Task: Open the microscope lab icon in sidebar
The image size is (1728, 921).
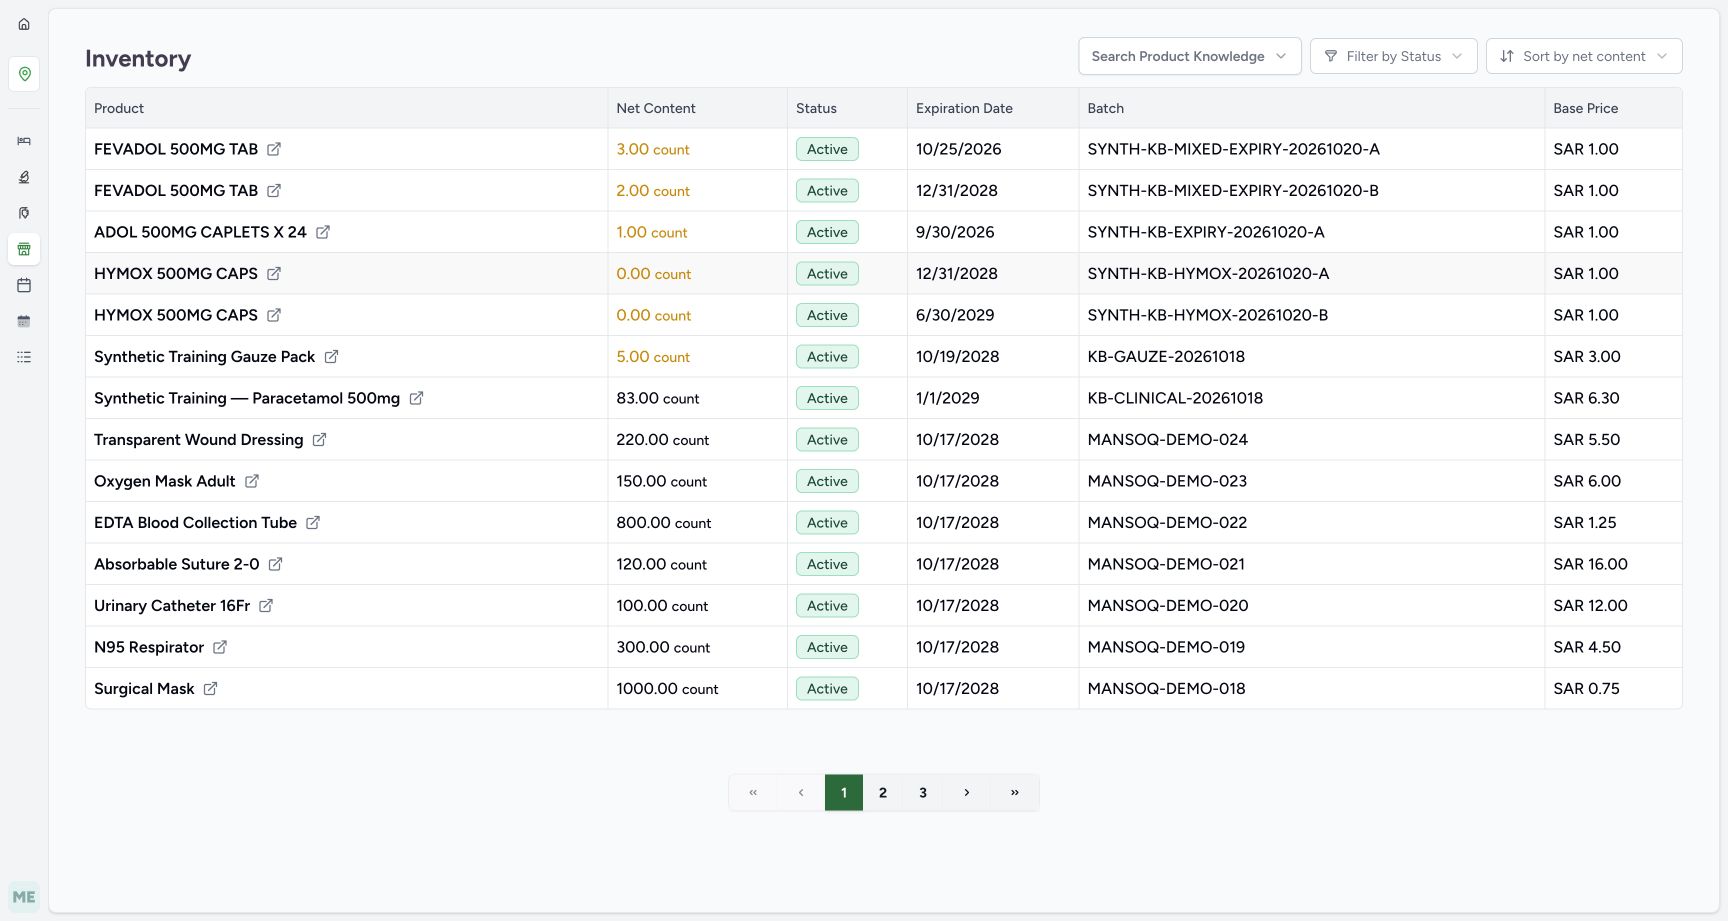Action: tap(24, 177)
